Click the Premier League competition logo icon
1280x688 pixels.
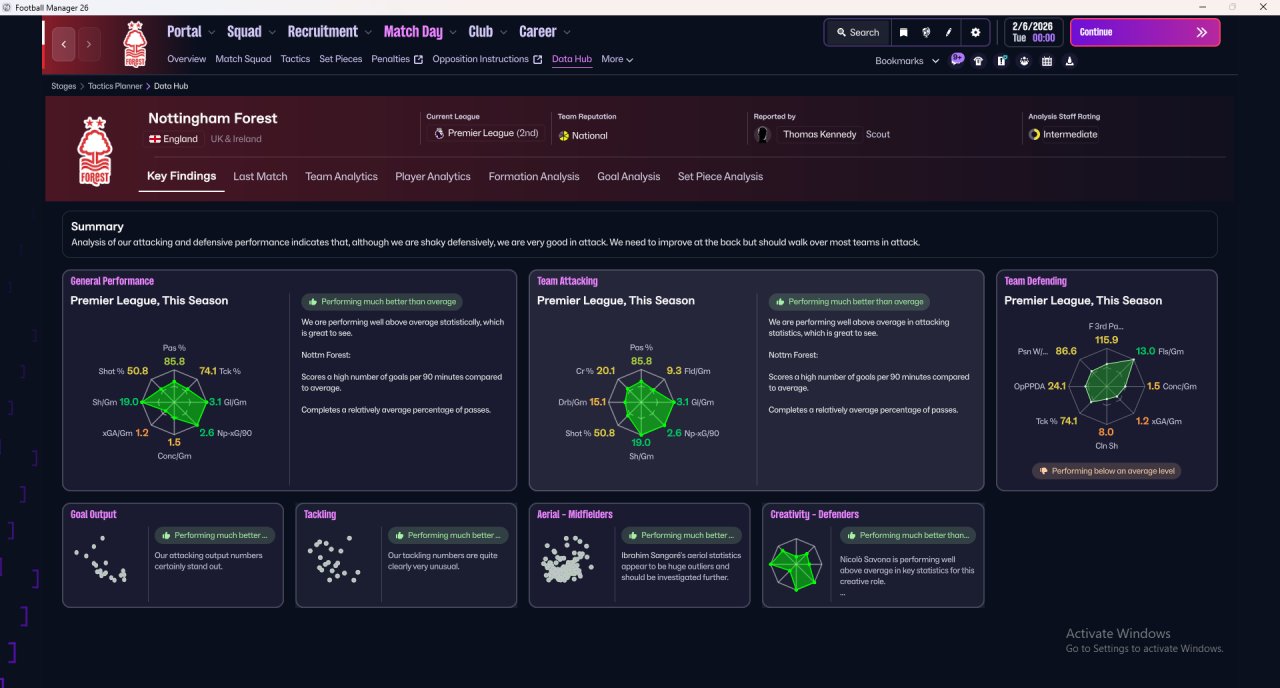(x=439, y=133)
